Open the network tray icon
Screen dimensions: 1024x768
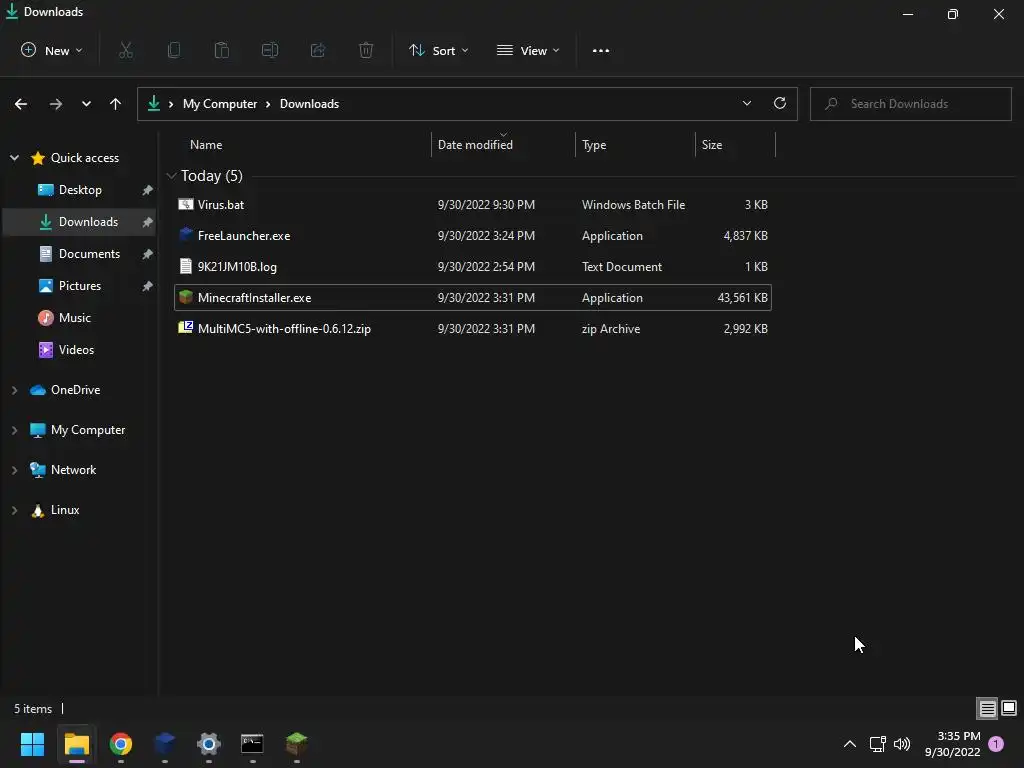(877, 744)
